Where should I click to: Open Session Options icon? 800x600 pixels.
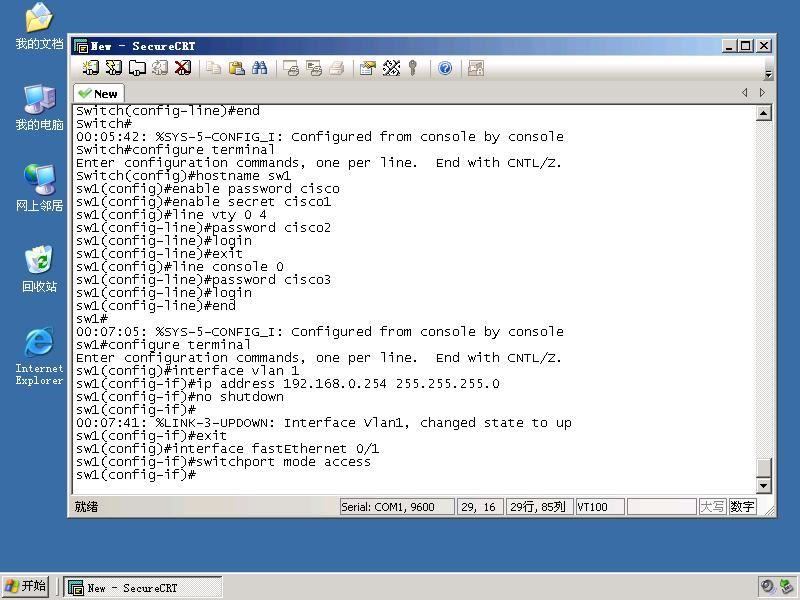367,68
